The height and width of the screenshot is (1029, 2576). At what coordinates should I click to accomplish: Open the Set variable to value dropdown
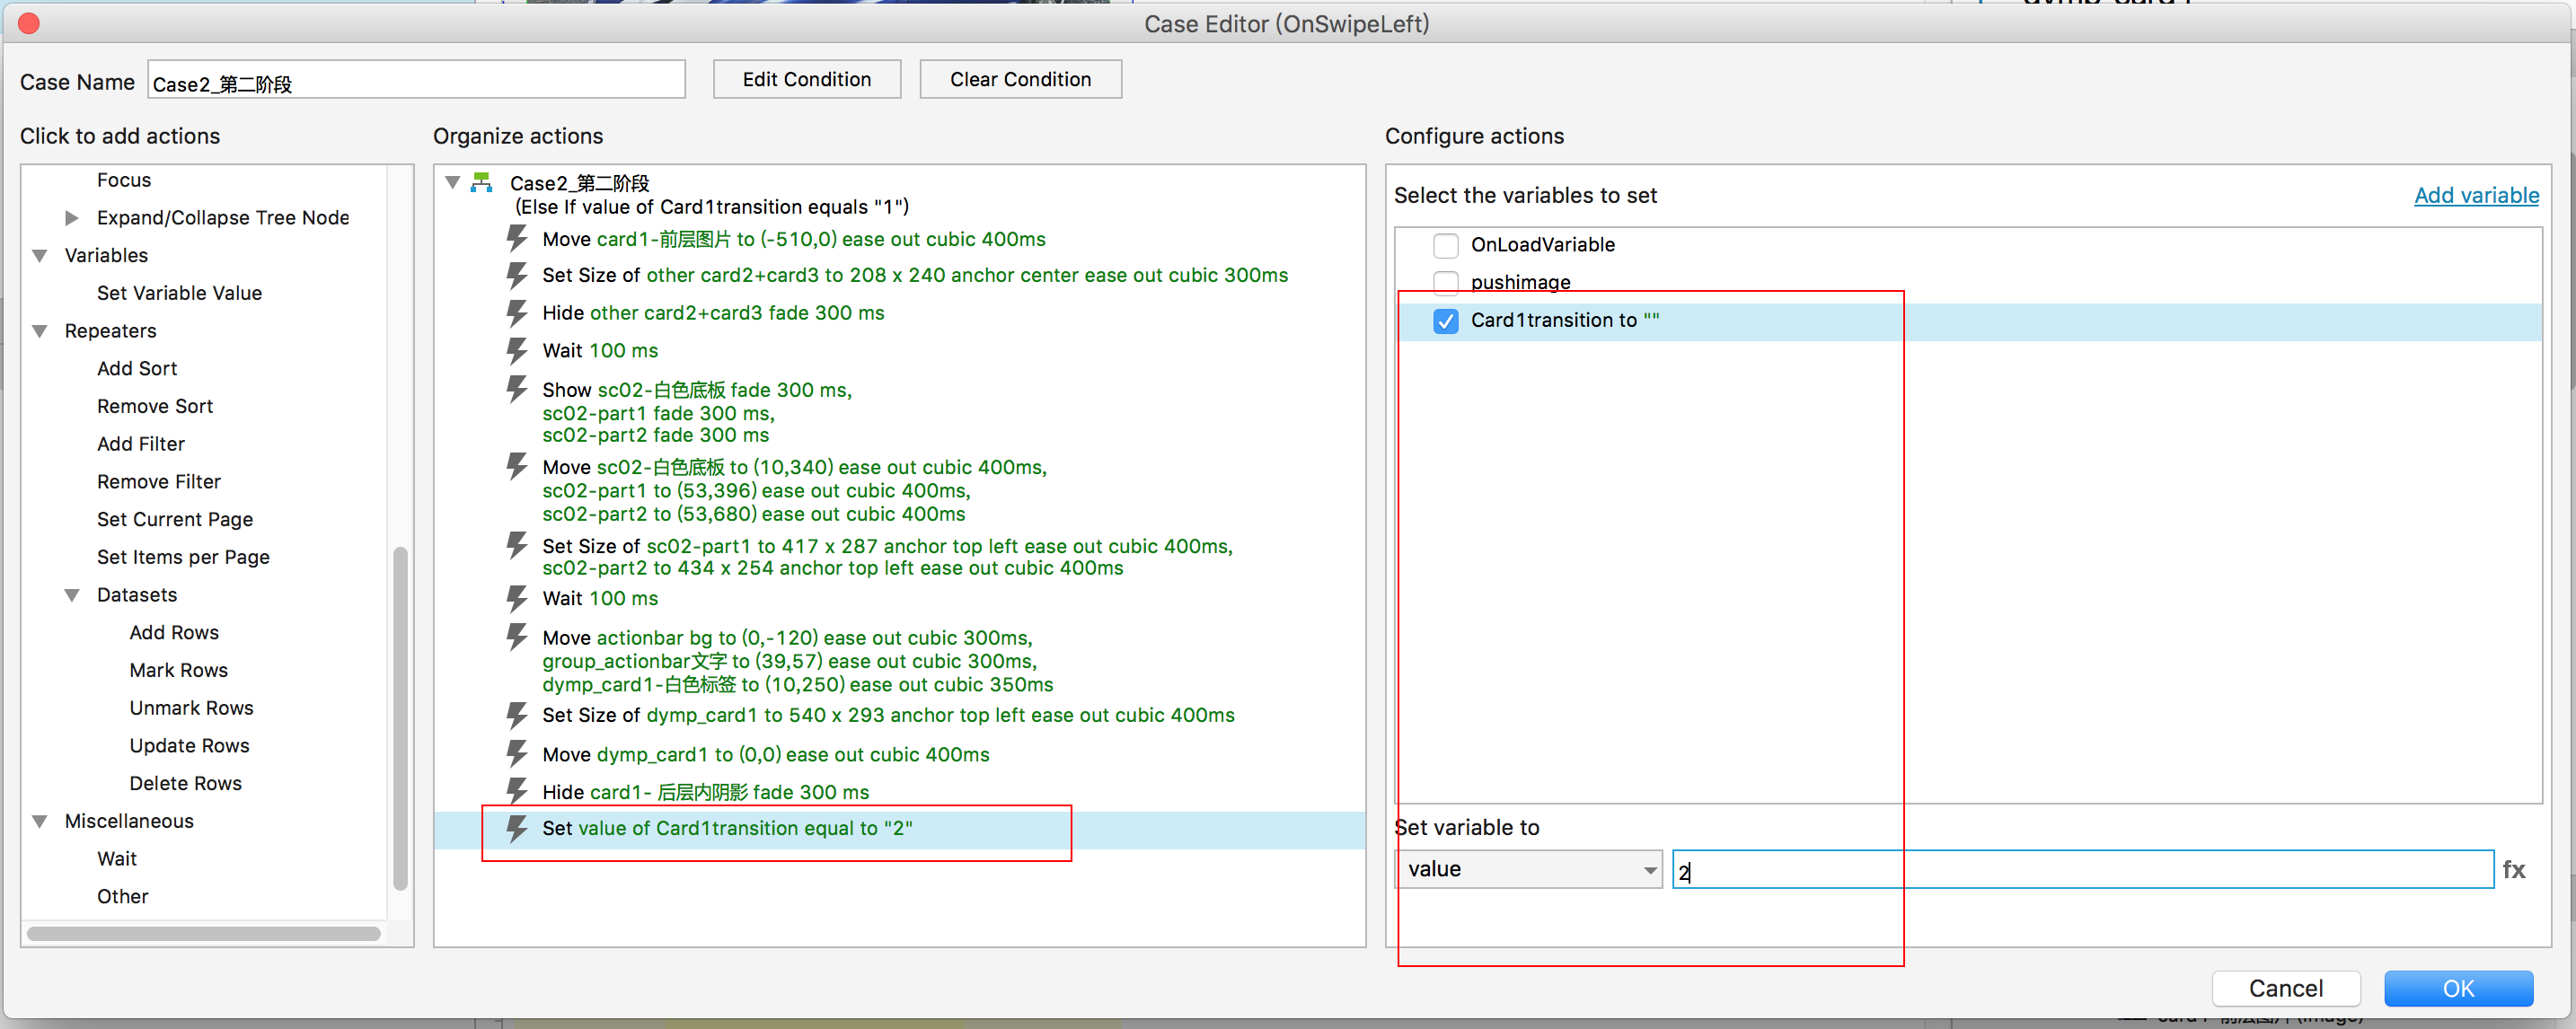[x=1528, y=870]
